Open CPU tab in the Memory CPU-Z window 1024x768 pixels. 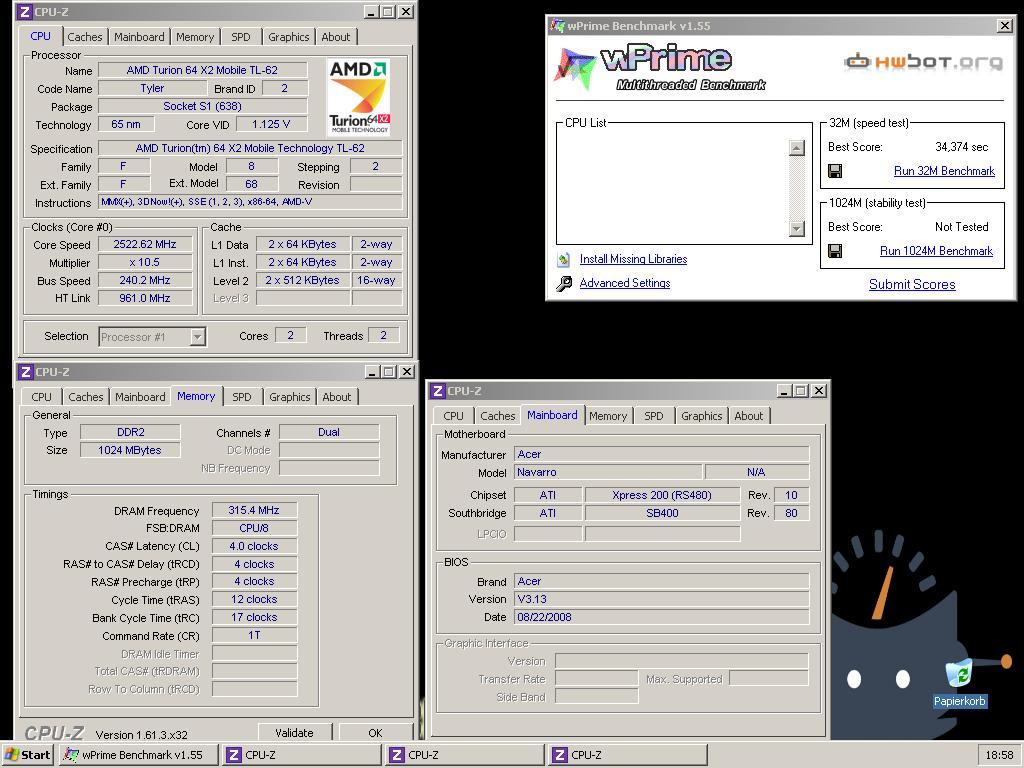pyautogui.click(x=41, y=397)
